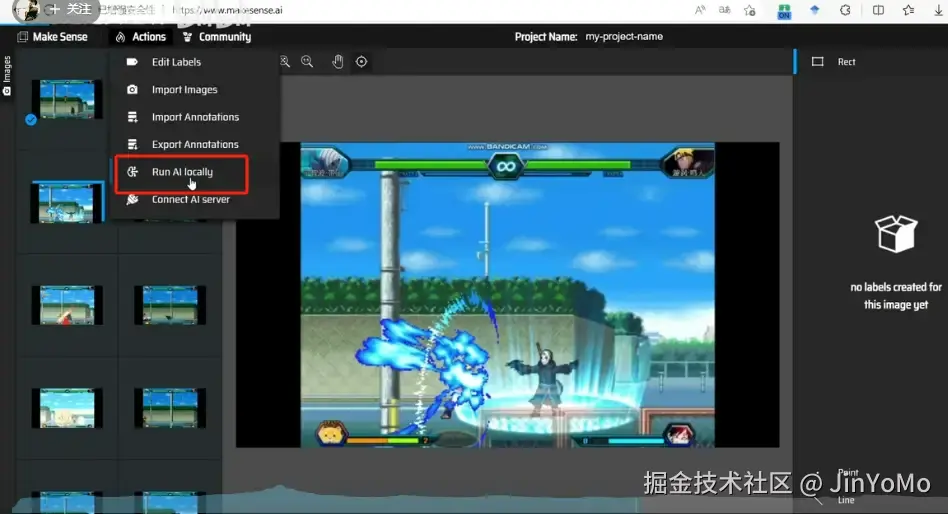The height and width of the screenshot is (514, 948).
Task: Click the Connect AI server plug icon
Action: pyautogui.click(x=132, y=199)
